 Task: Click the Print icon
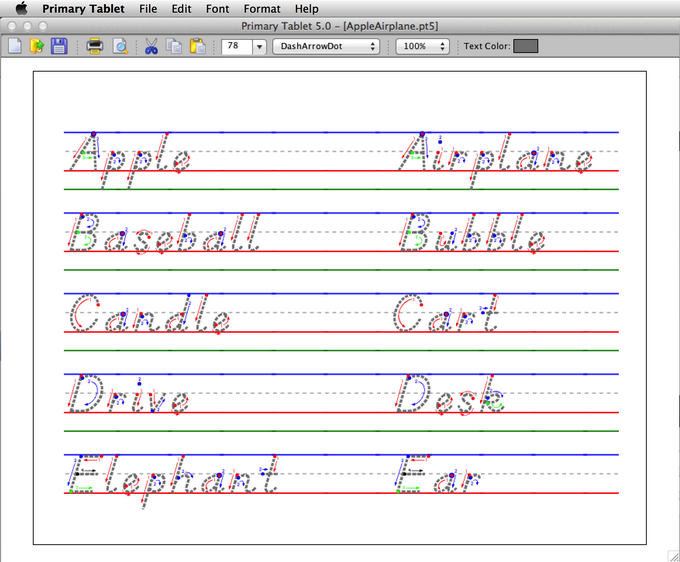[95, 46]
